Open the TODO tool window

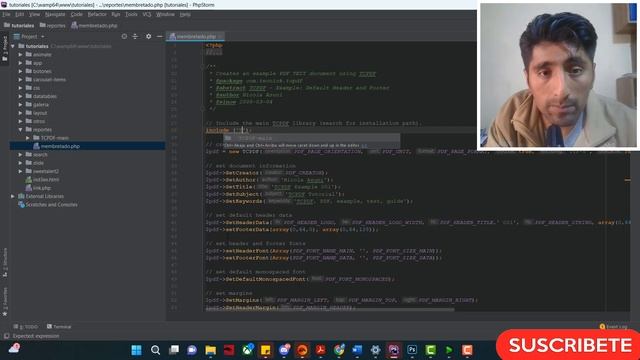click(x=26, y=327)
